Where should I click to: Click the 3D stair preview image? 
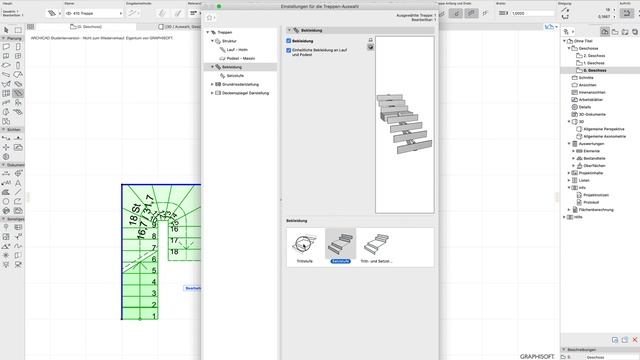(x=404, y=125)
